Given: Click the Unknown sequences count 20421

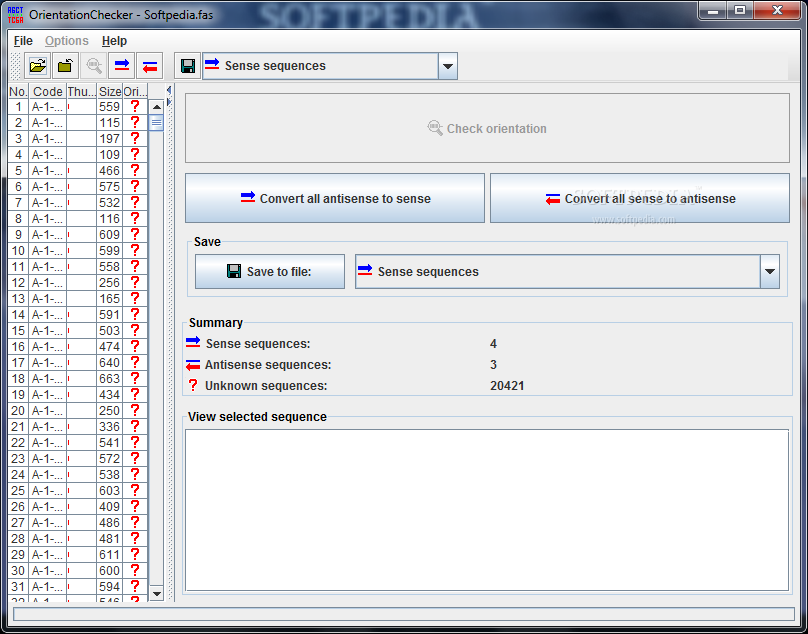Looking at the screenshot, I should coord(507,386).
